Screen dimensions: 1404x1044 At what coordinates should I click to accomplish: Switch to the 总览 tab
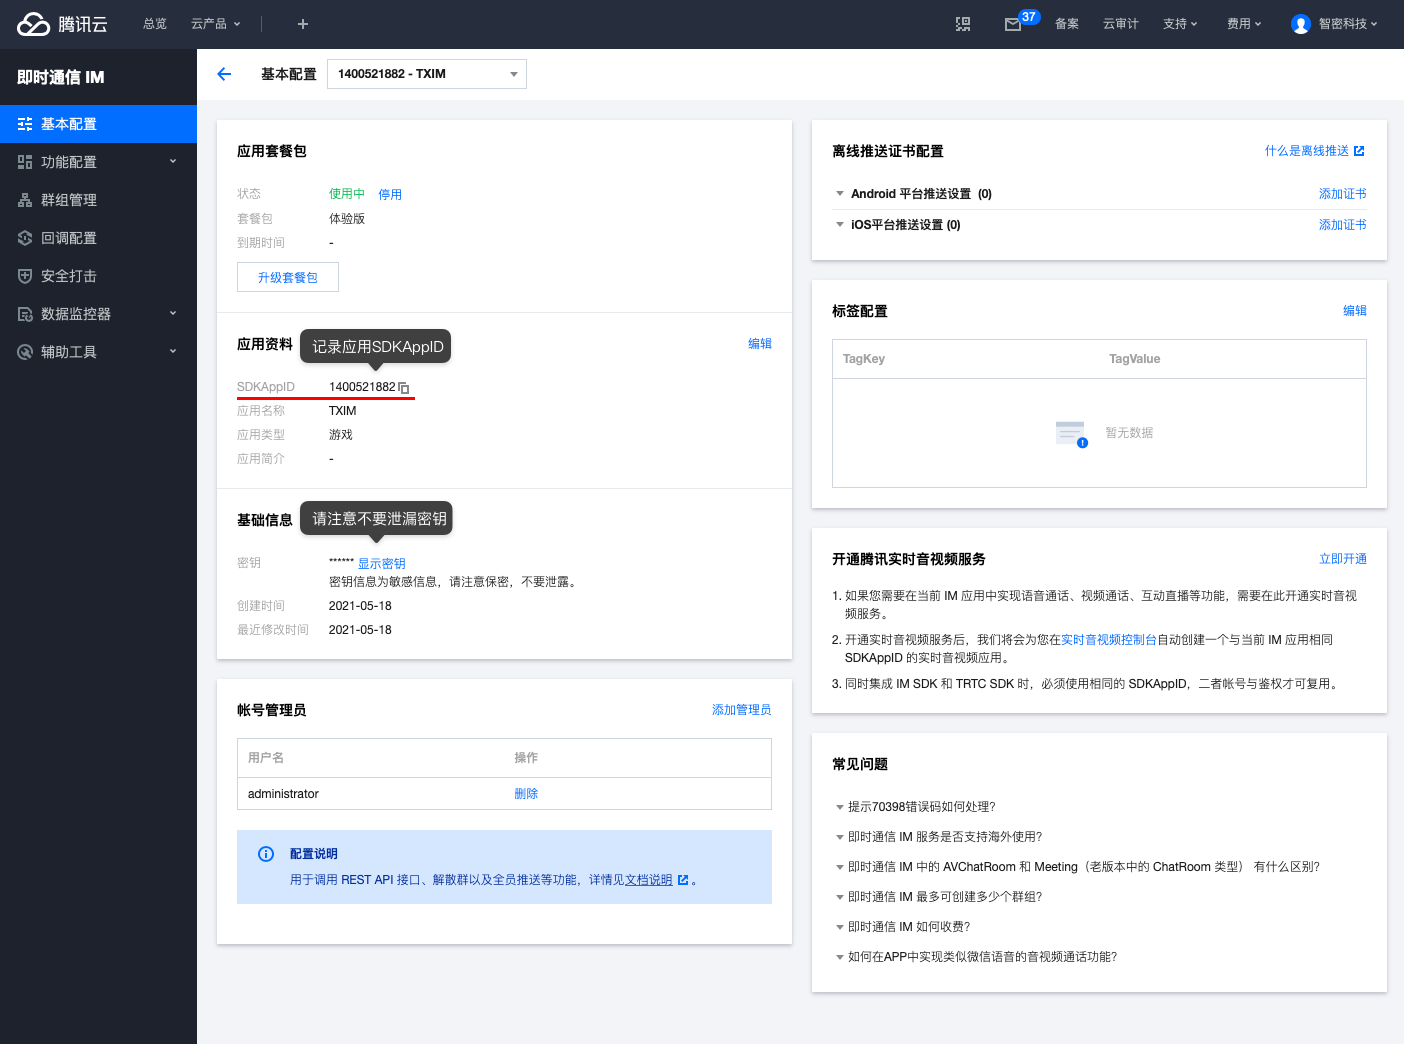tap(154, 23)
